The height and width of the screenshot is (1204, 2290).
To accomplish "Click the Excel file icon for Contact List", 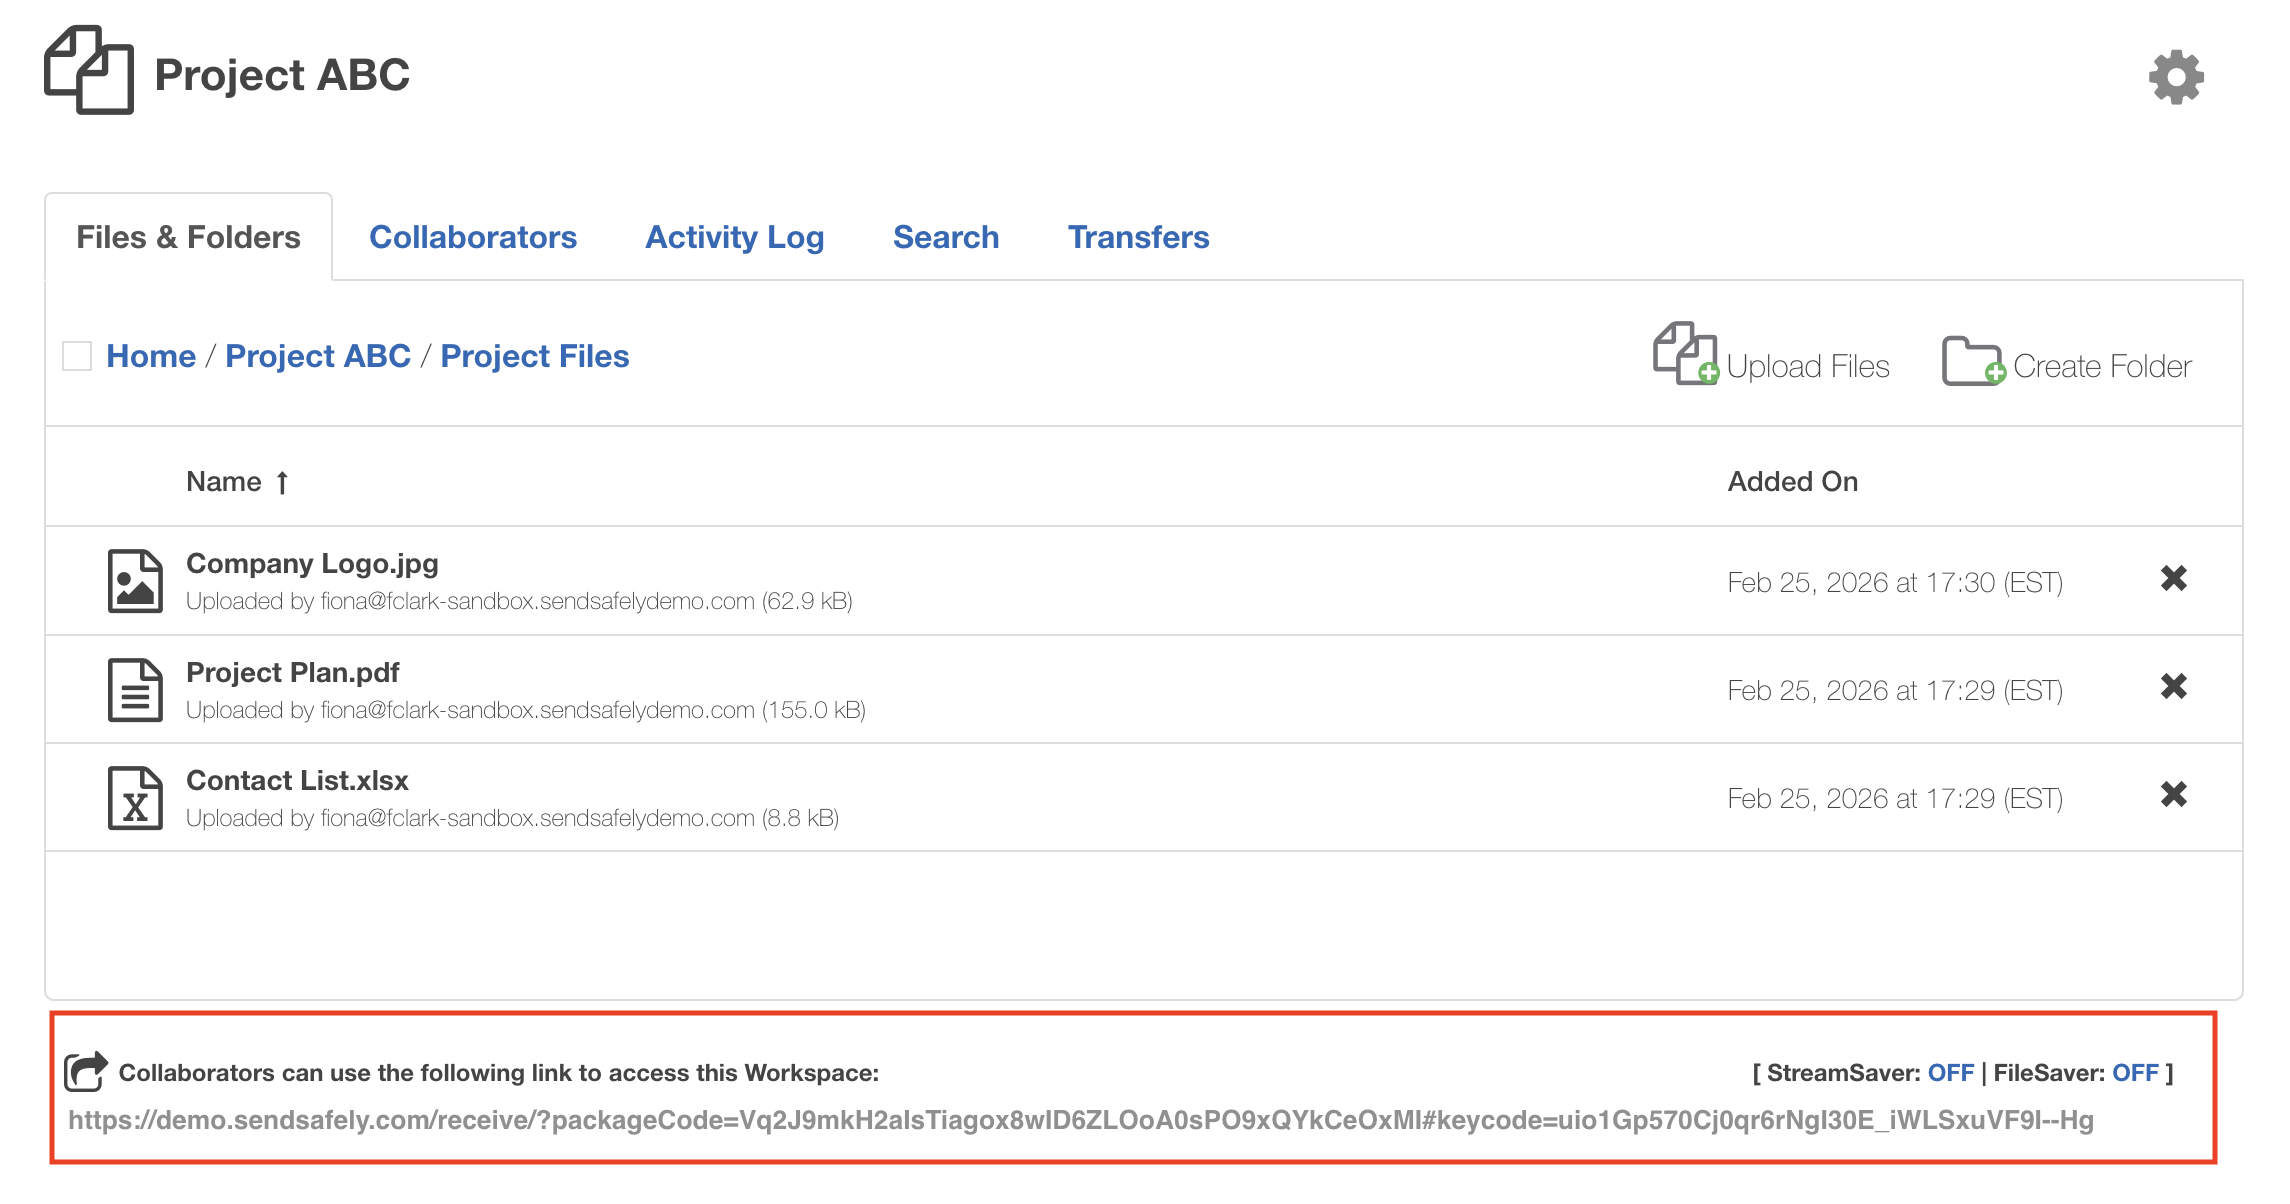I will (x=135, y=798).
